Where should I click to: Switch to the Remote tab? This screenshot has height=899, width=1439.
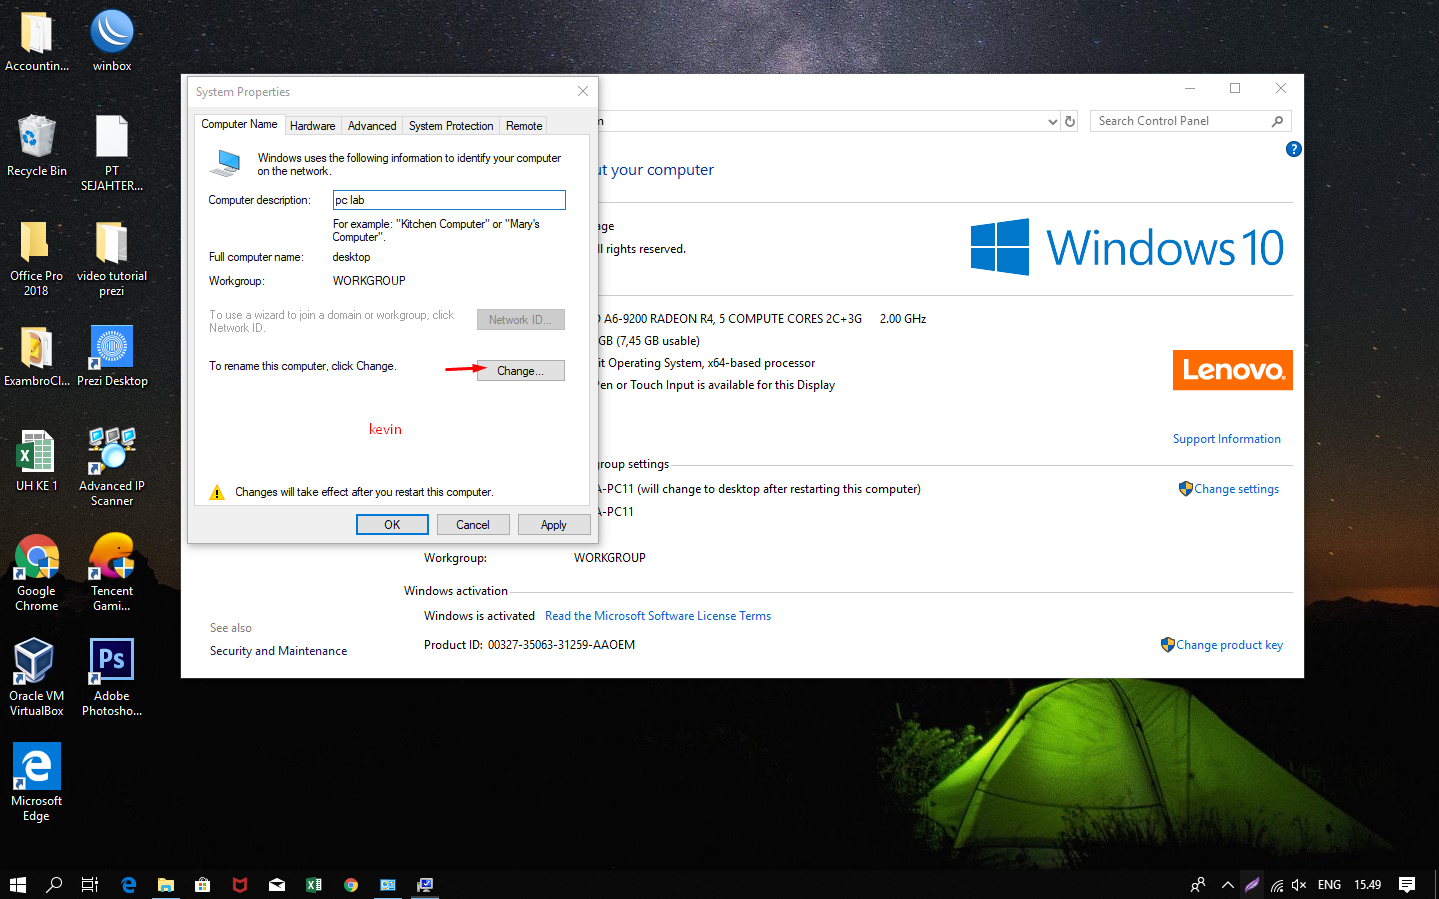523,125
